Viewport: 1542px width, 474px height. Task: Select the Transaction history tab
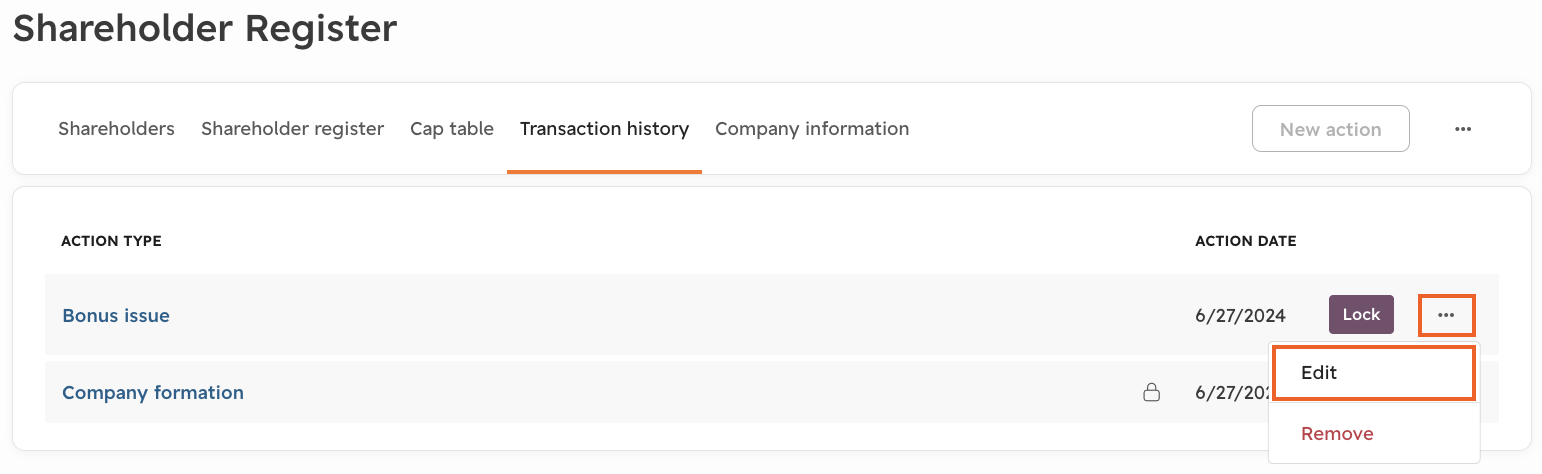pyautogui.click(x=604, y=129)
